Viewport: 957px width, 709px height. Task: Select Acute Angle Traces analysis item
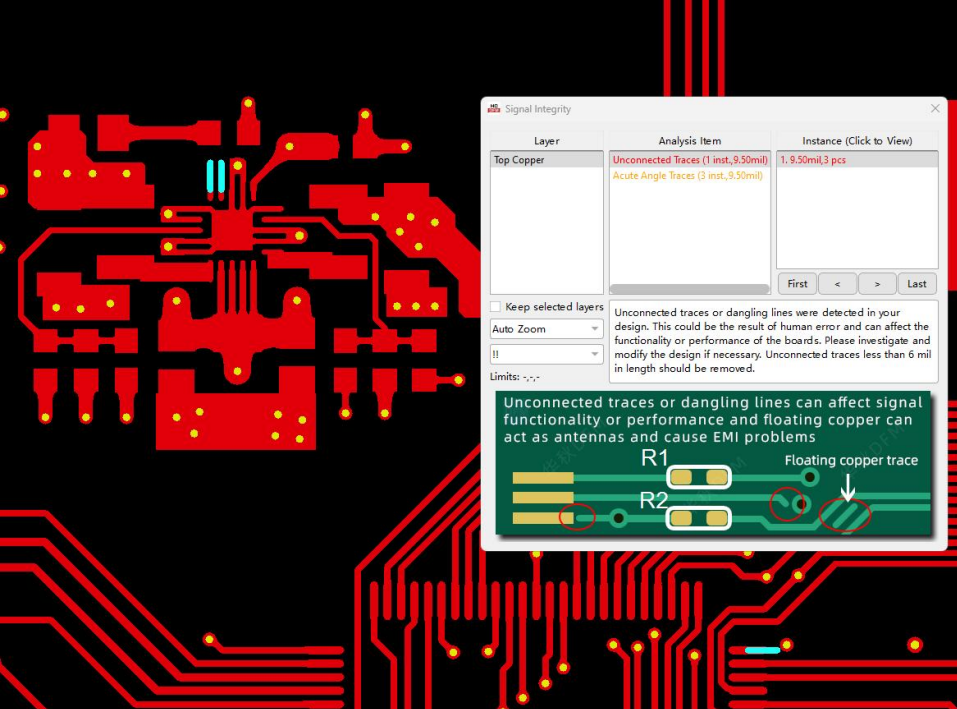coord(687,176)
